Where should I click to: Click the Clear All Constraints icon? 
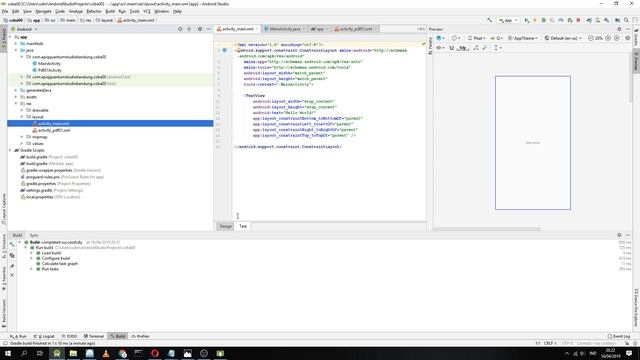(476, 48)
